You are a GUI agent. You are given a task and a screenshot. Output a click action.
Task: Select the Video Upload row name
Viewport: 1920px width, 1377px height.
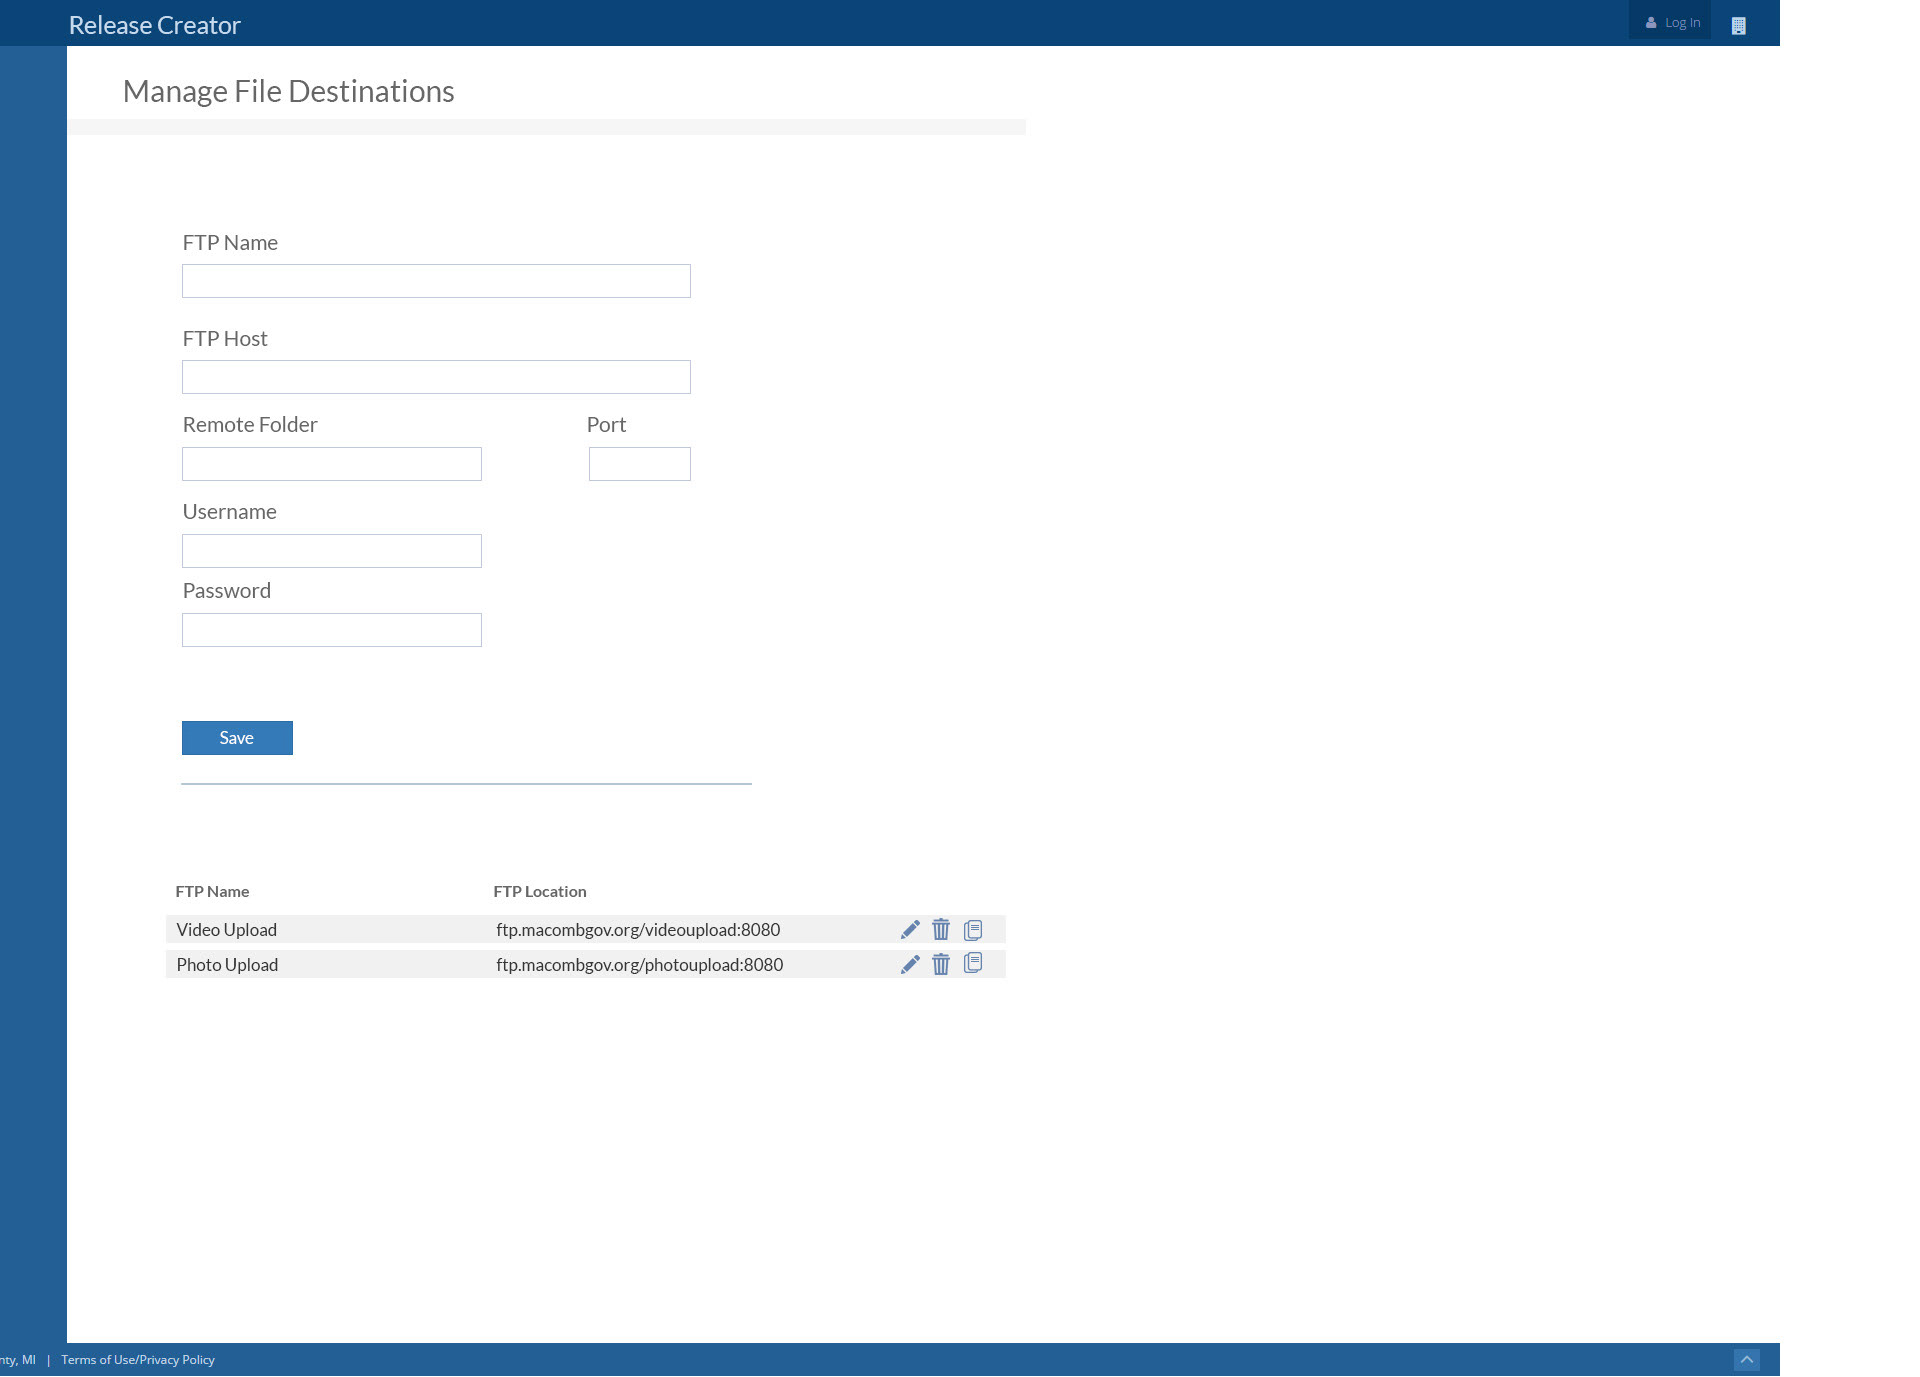point(227,930)
